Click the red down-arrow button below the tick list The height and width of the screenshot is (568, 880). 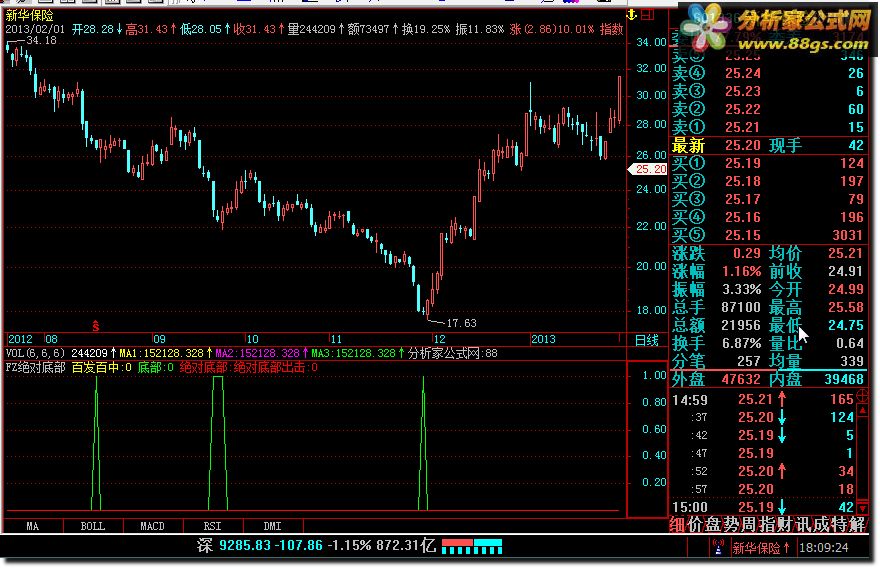click(x=863, y=507)
